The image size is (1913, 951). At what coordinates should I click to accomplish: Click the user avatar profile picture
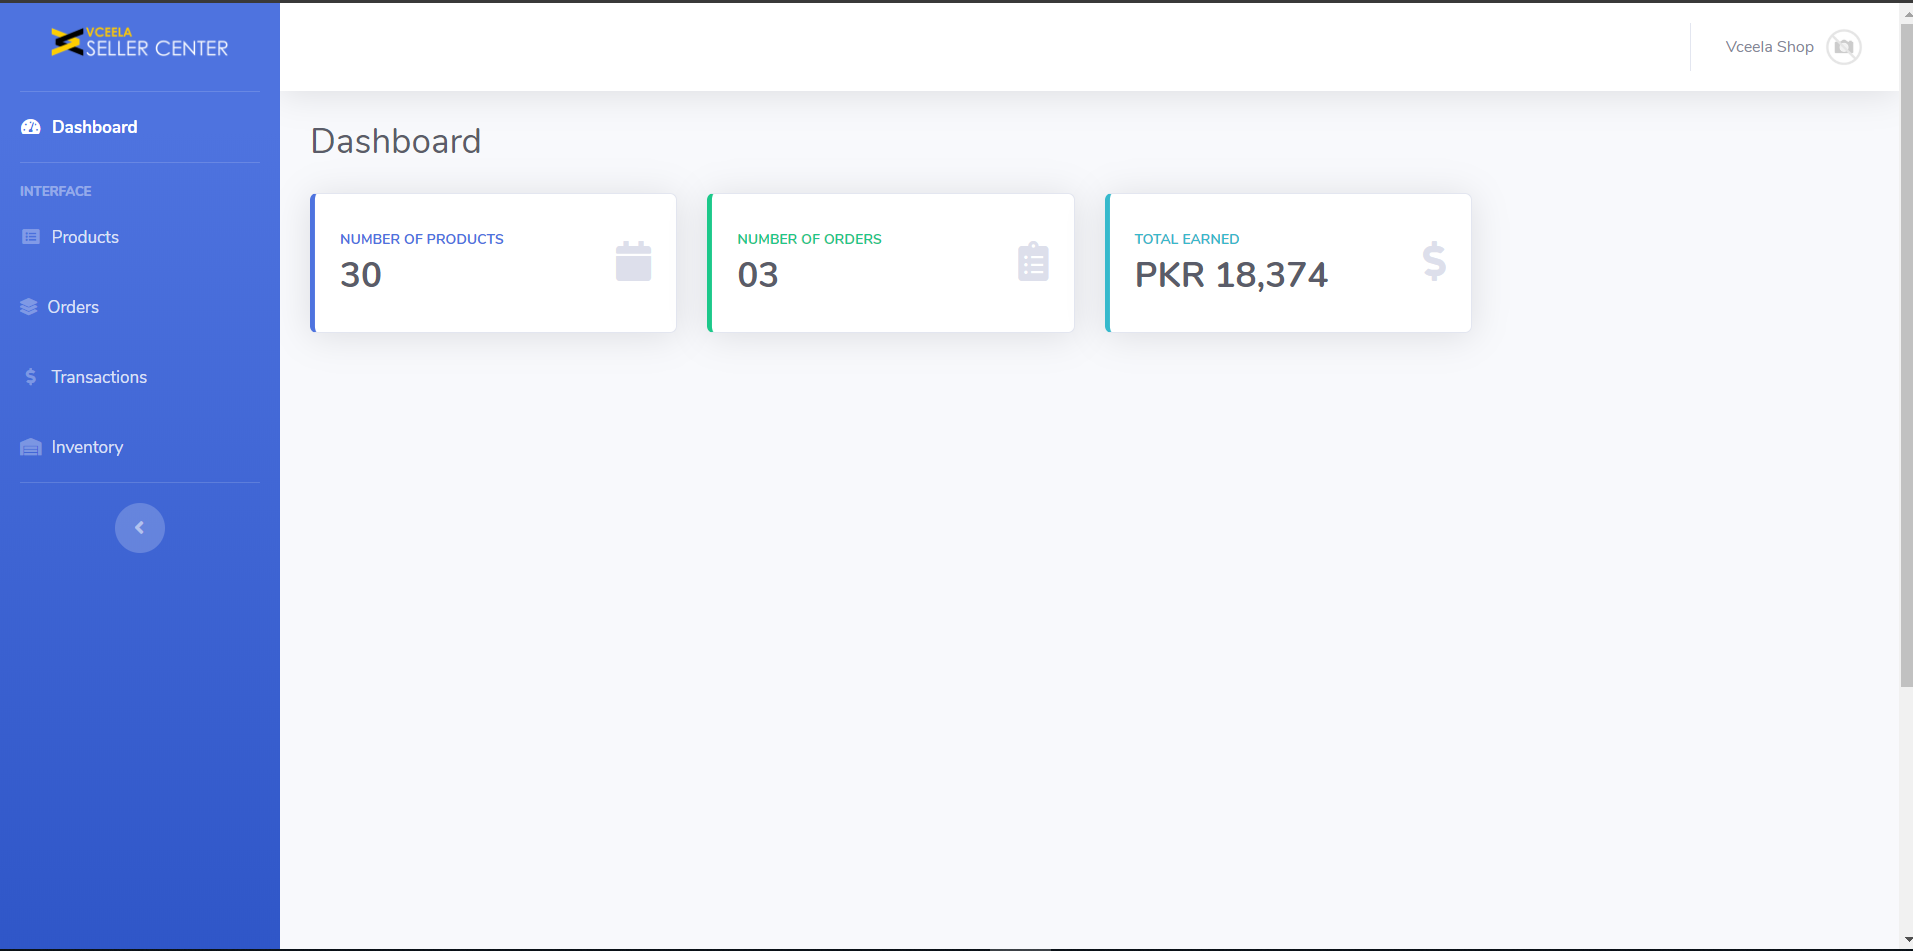pyautogui.click(x=1843, y=47)
